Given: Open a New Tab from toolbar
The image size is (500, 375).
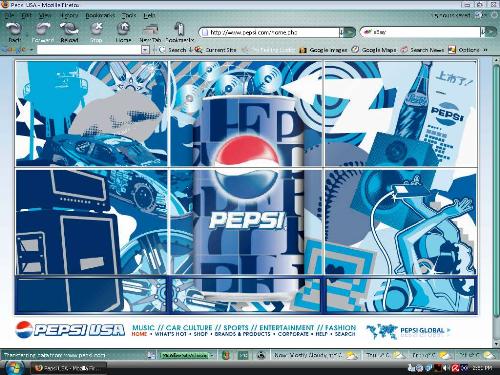Looking at the screenshot, I should [x=150, y=32].
